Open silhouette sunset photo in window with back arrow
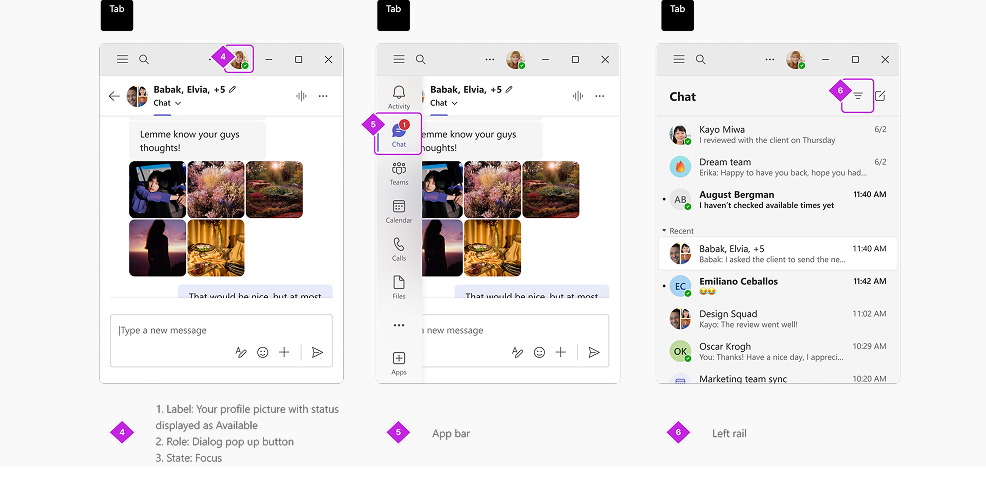Image resolution: width=986 pixels, height=481 pixels. tap(158, 248)
